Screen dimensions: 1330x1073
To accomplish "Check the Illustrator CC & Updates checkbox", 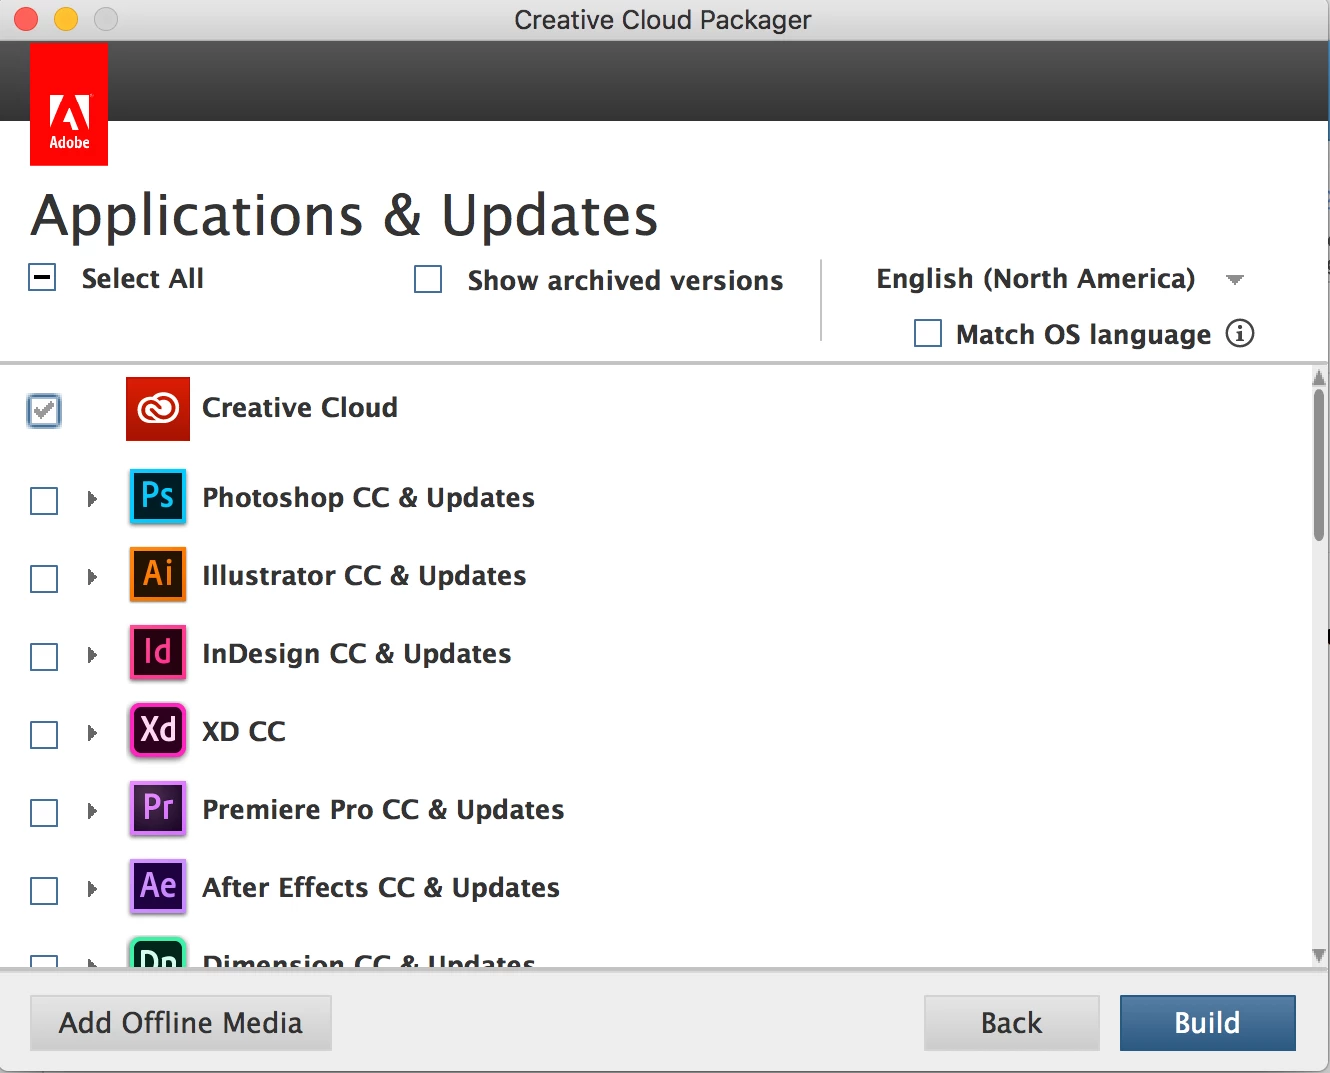I will pyautogui.click(x=44, y=578).
